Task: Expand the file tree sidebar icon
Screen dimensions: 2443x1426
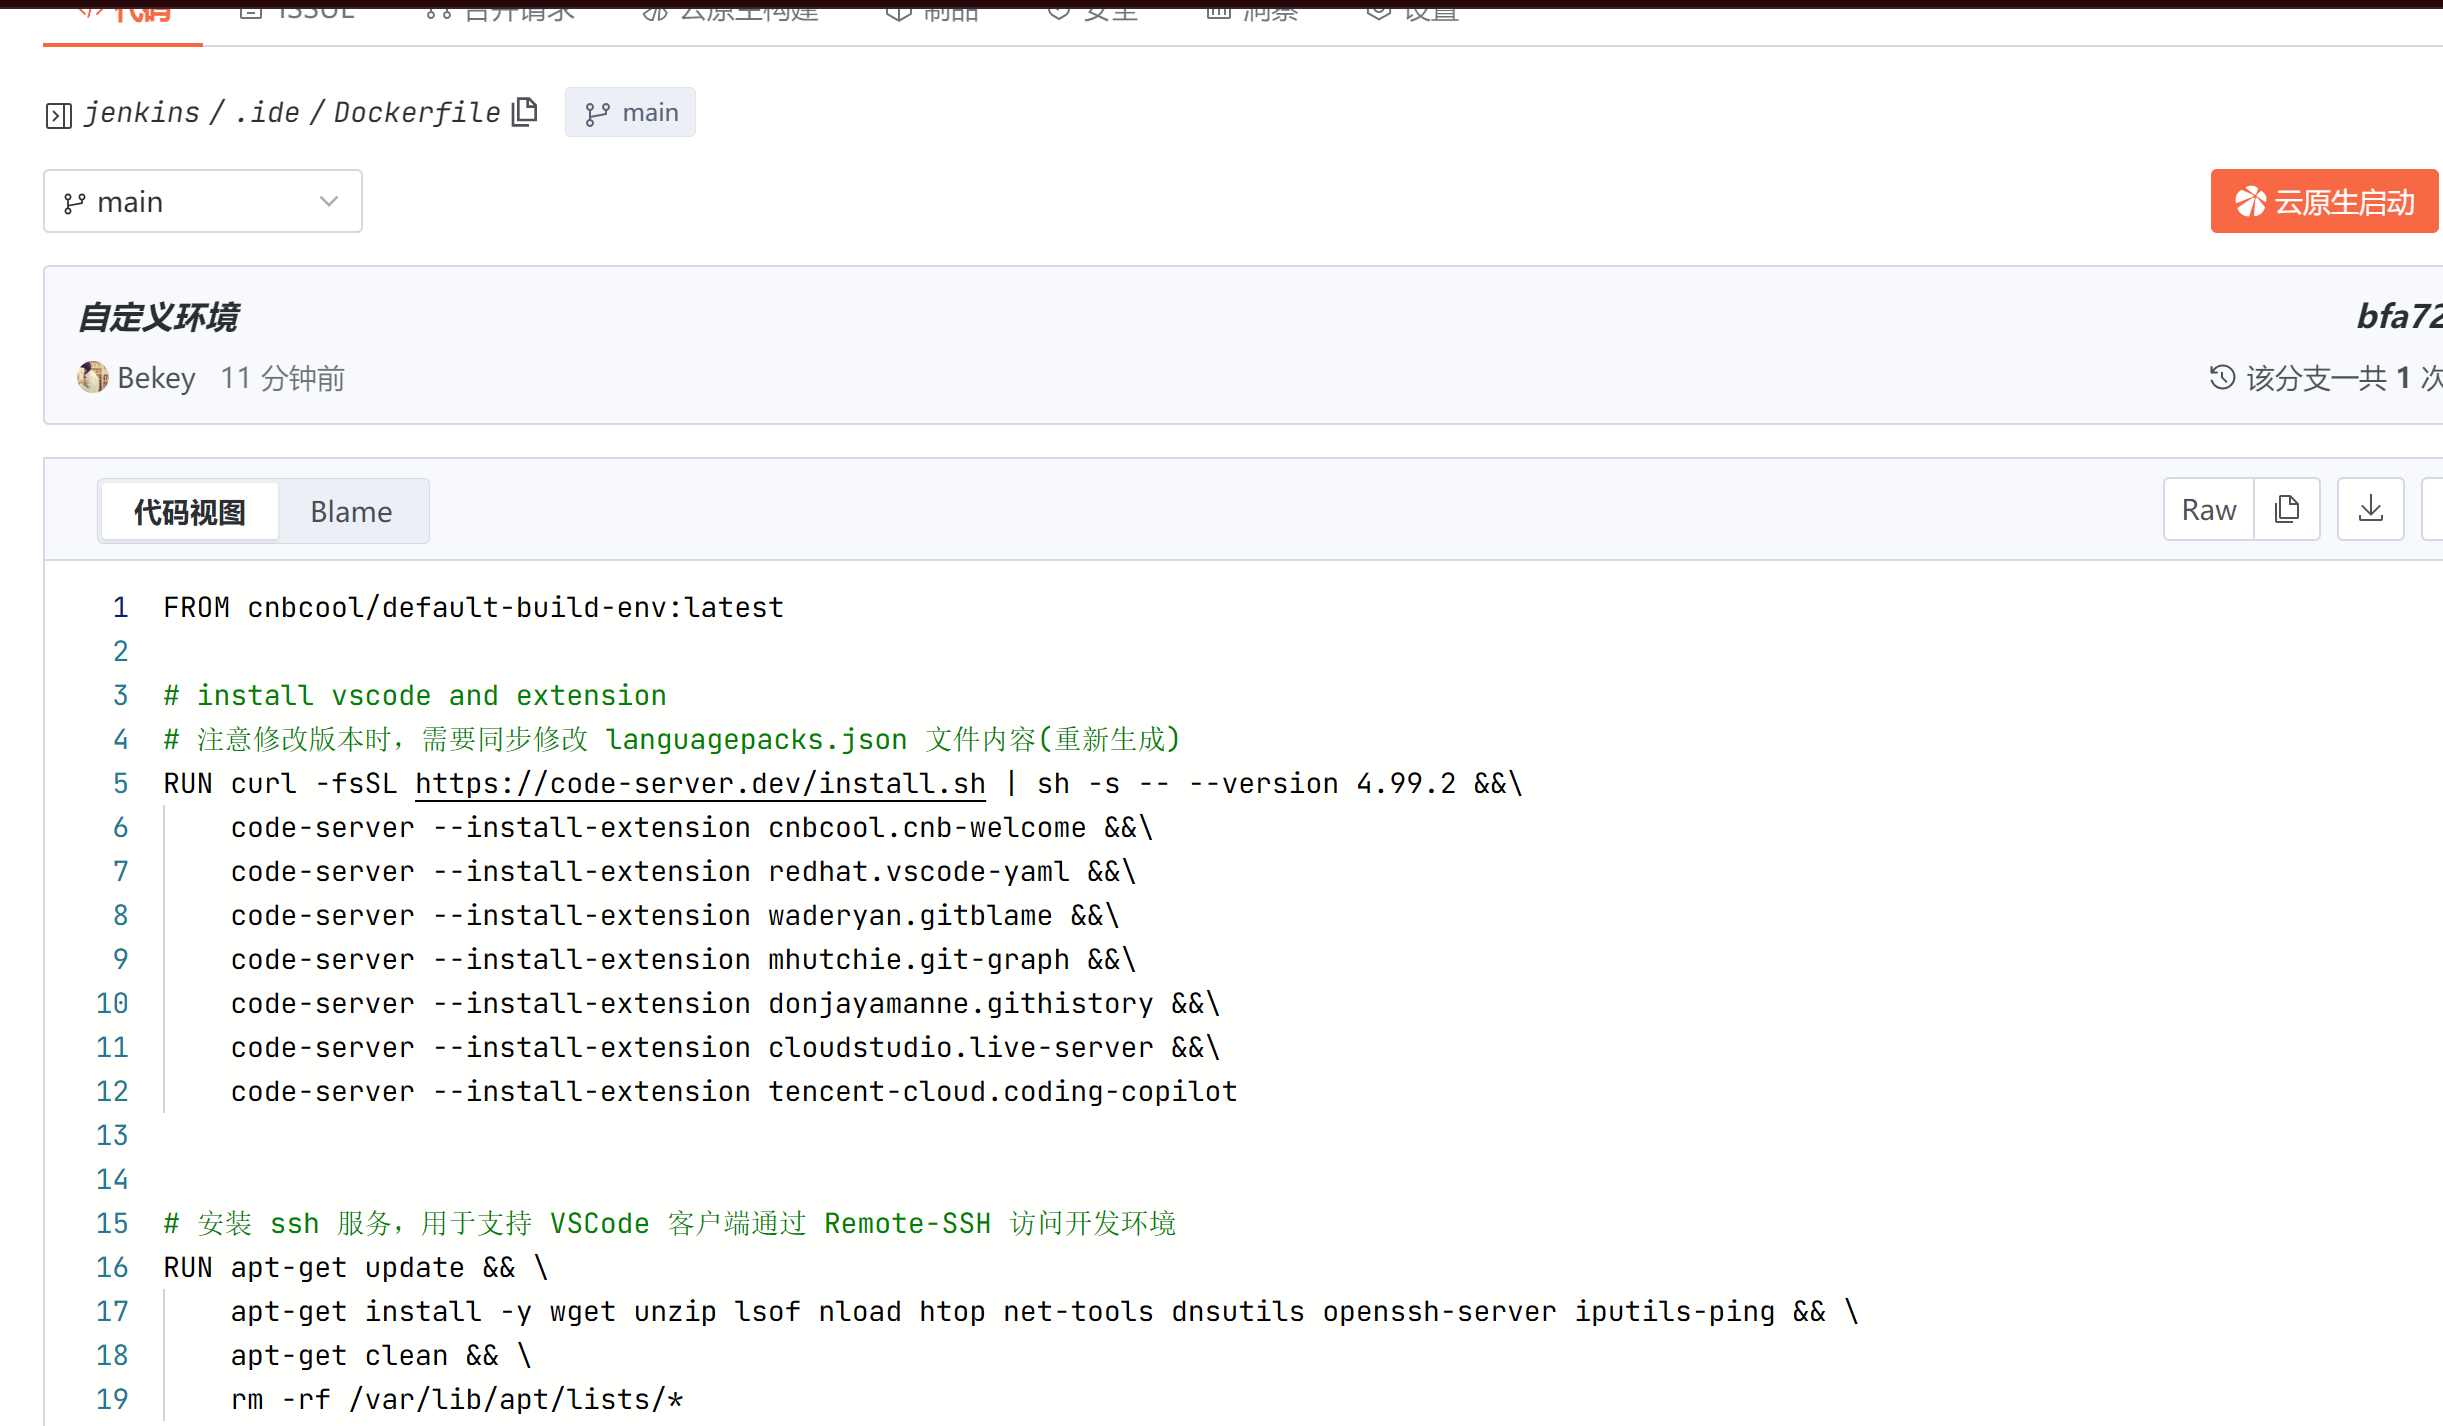Action: [x=59, y=116]
